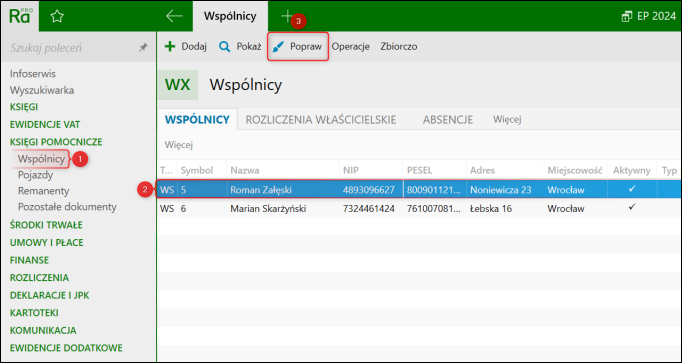Switch to ROZLICZENIA WŁAŚCICIELSKIE tab
The height and width of the screenshot is (363, 682).
point(321,120)
